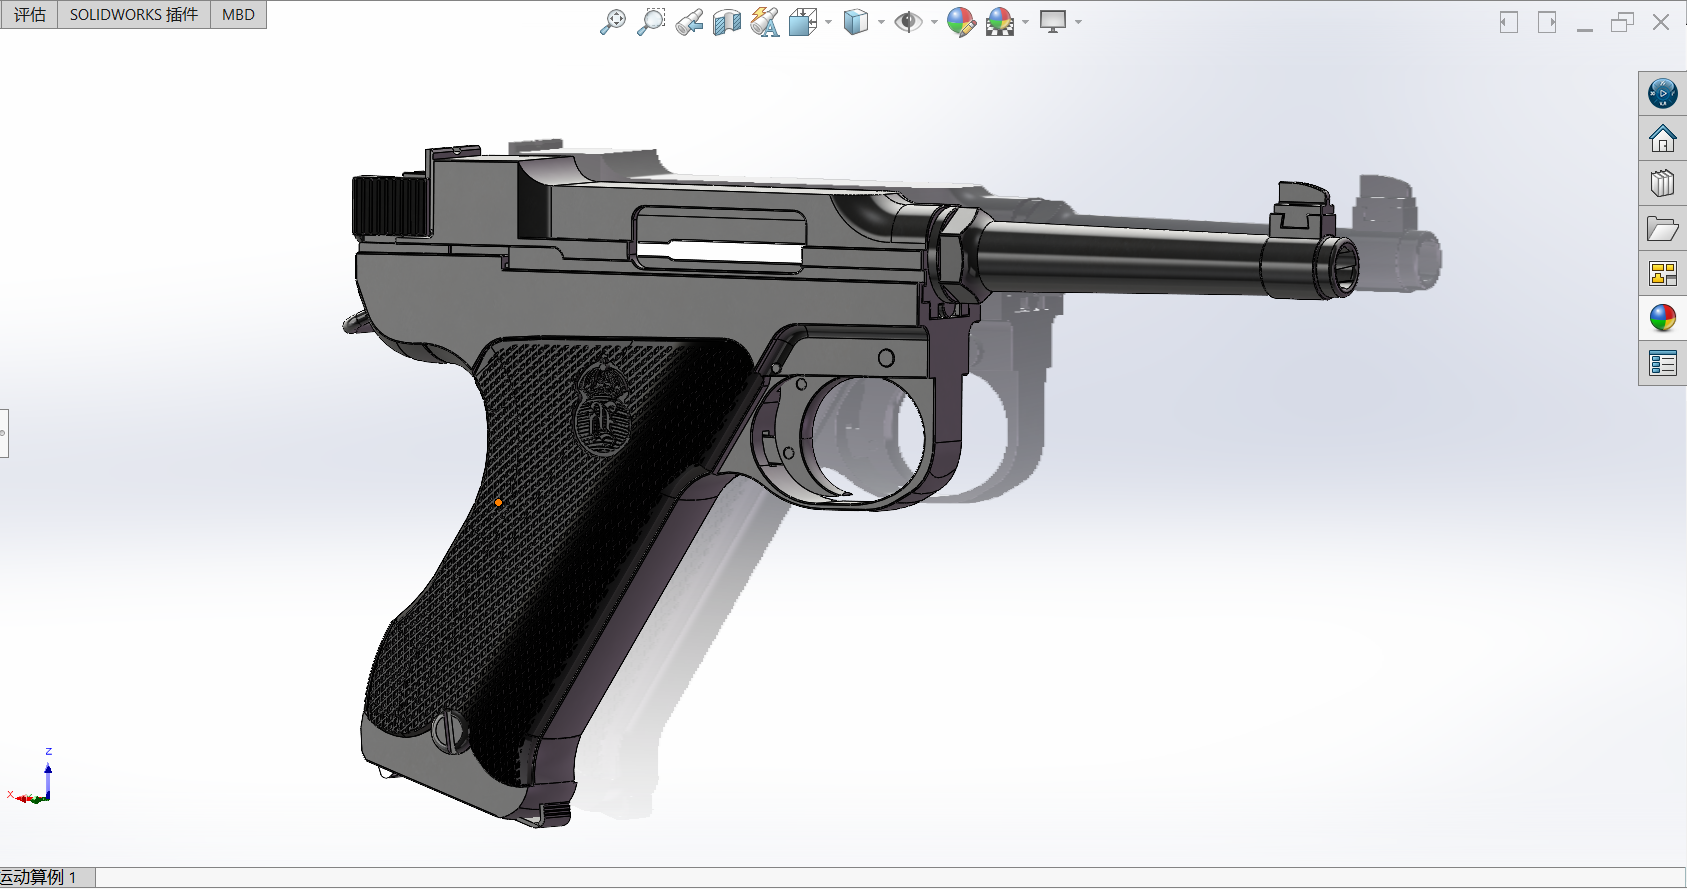
Task: Expand the View Orientation dropdown arrow
Action: pos(828,22)
